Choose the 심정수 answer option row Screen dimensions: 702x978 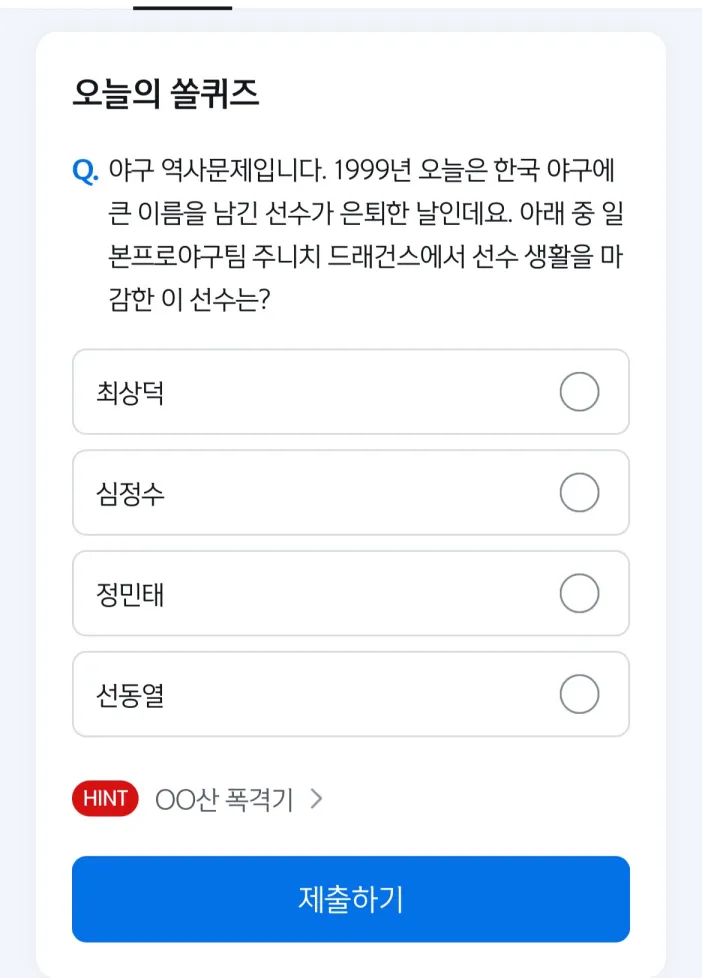[350, 493]
